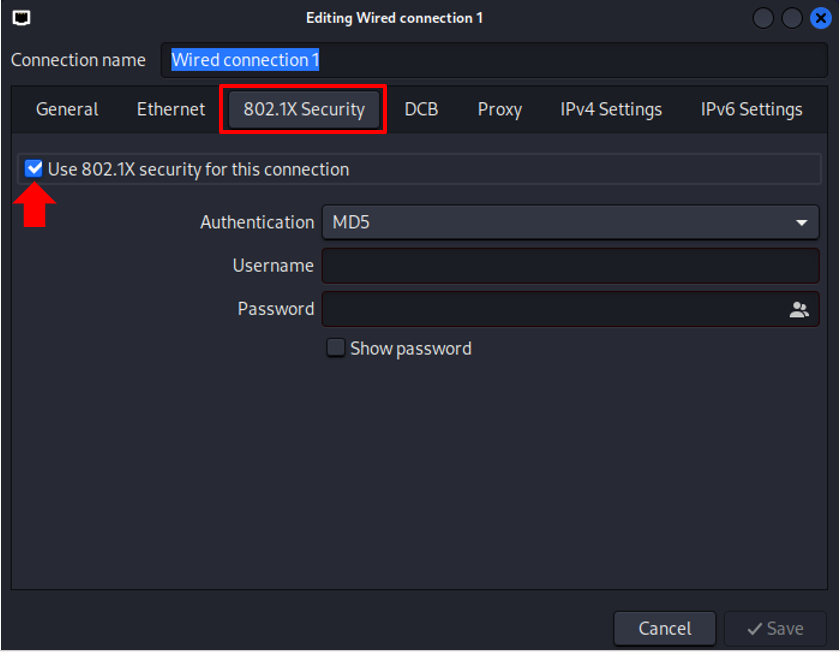Open the Authentication MD5 dropdown
840x652 pixels.
click(570, 222)
